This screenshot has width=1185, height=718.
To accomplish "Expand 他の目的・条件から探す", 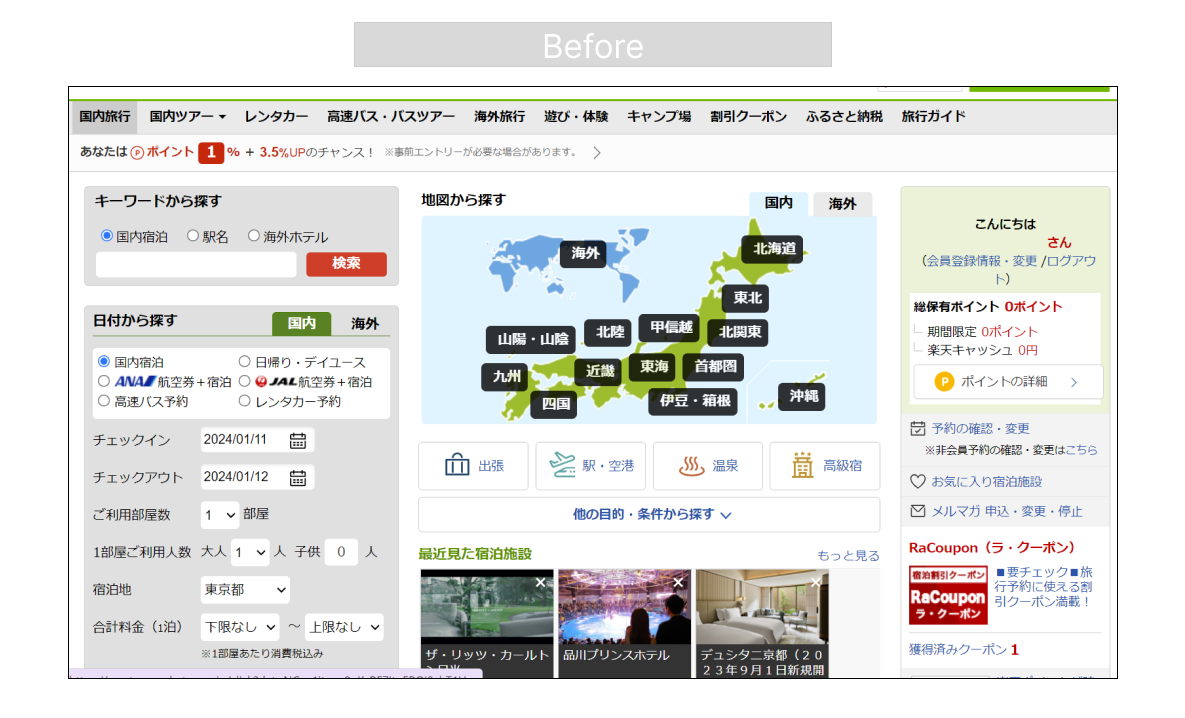I will tap(650, 514).
